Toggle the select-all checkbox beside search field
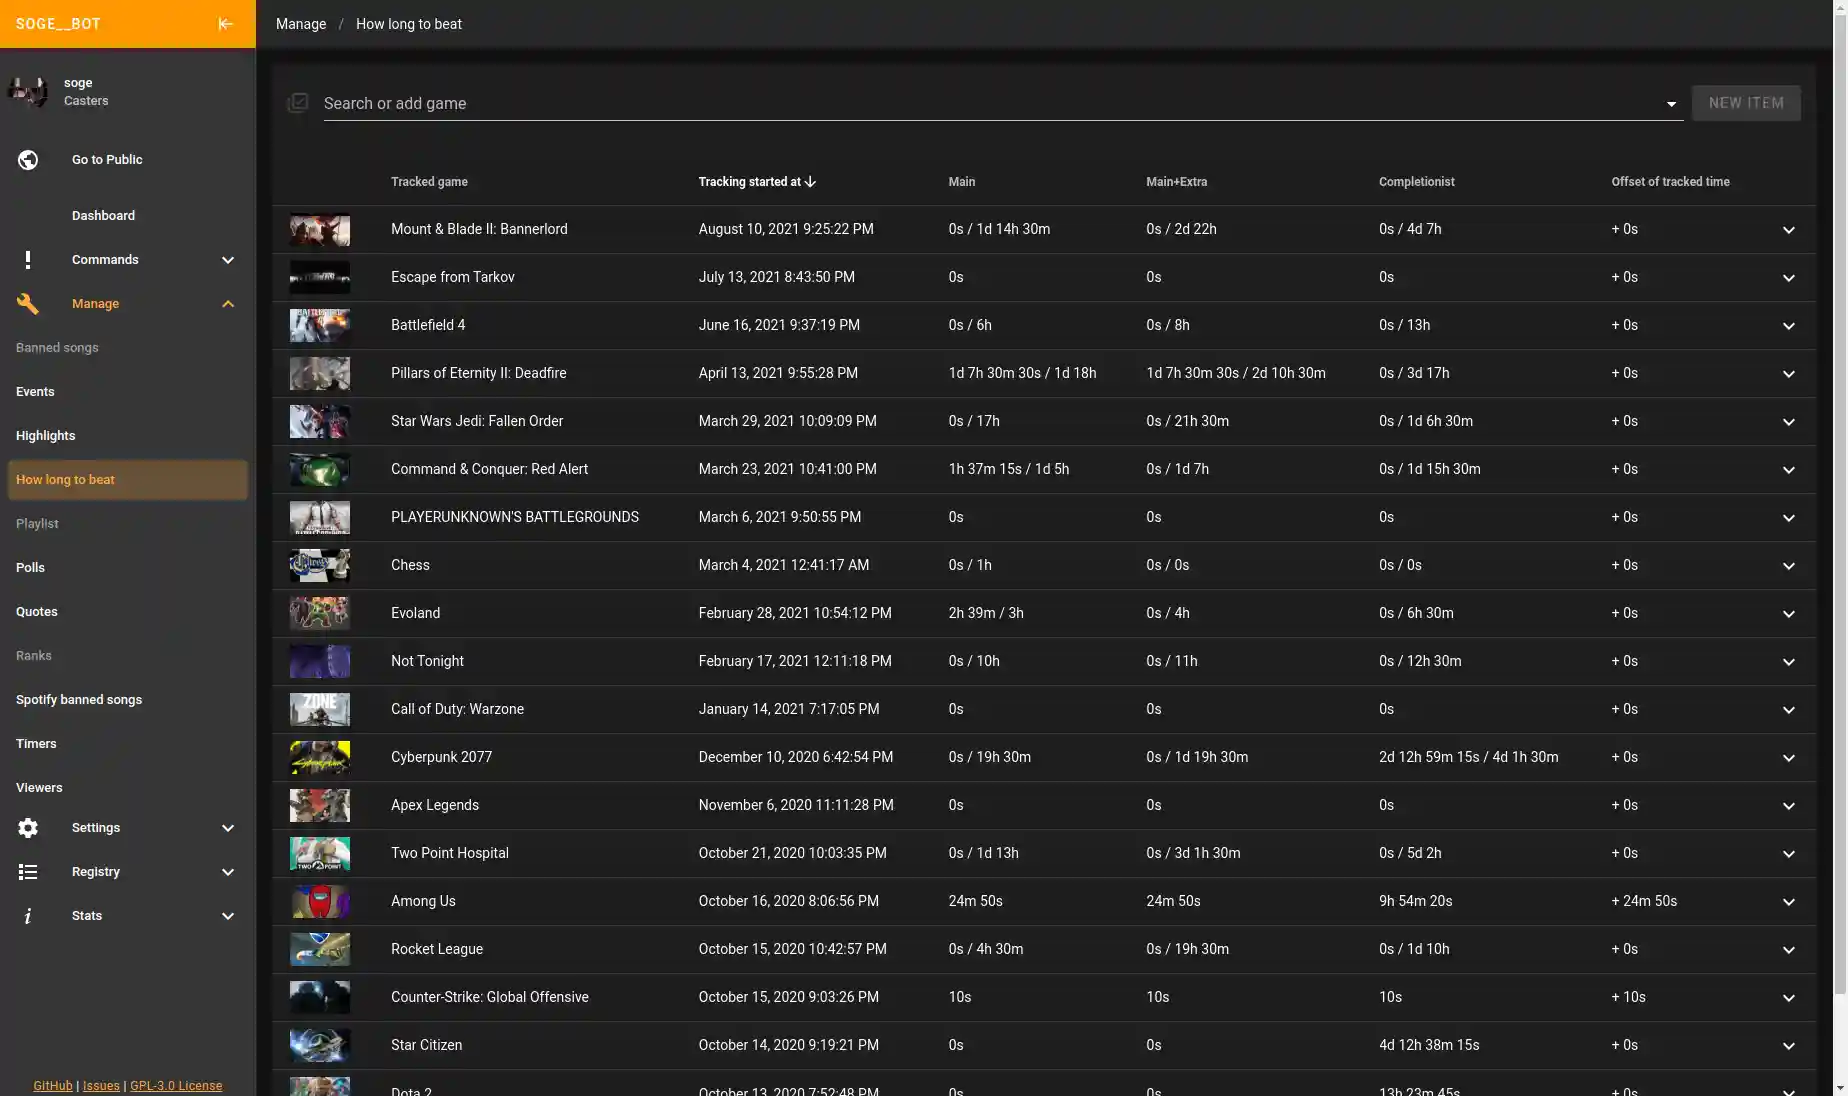This screenshot has height=1096, width=1848. [298, 103]
